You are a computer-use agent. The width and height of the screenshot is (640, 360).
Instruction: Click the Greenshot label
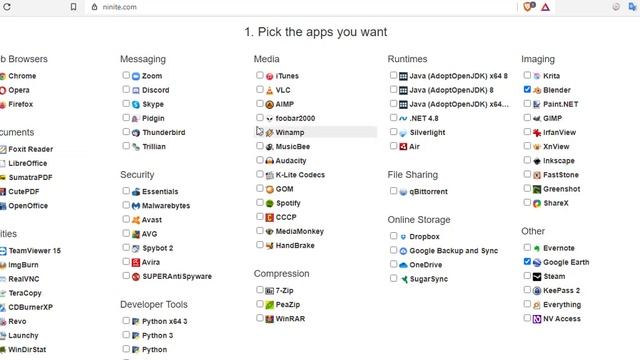562,189
